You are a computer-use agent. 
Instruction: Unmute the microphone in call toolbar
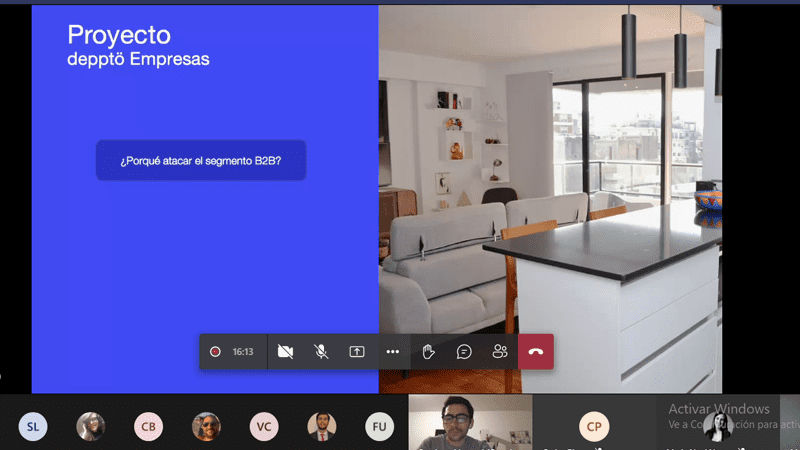pos(321,352)
